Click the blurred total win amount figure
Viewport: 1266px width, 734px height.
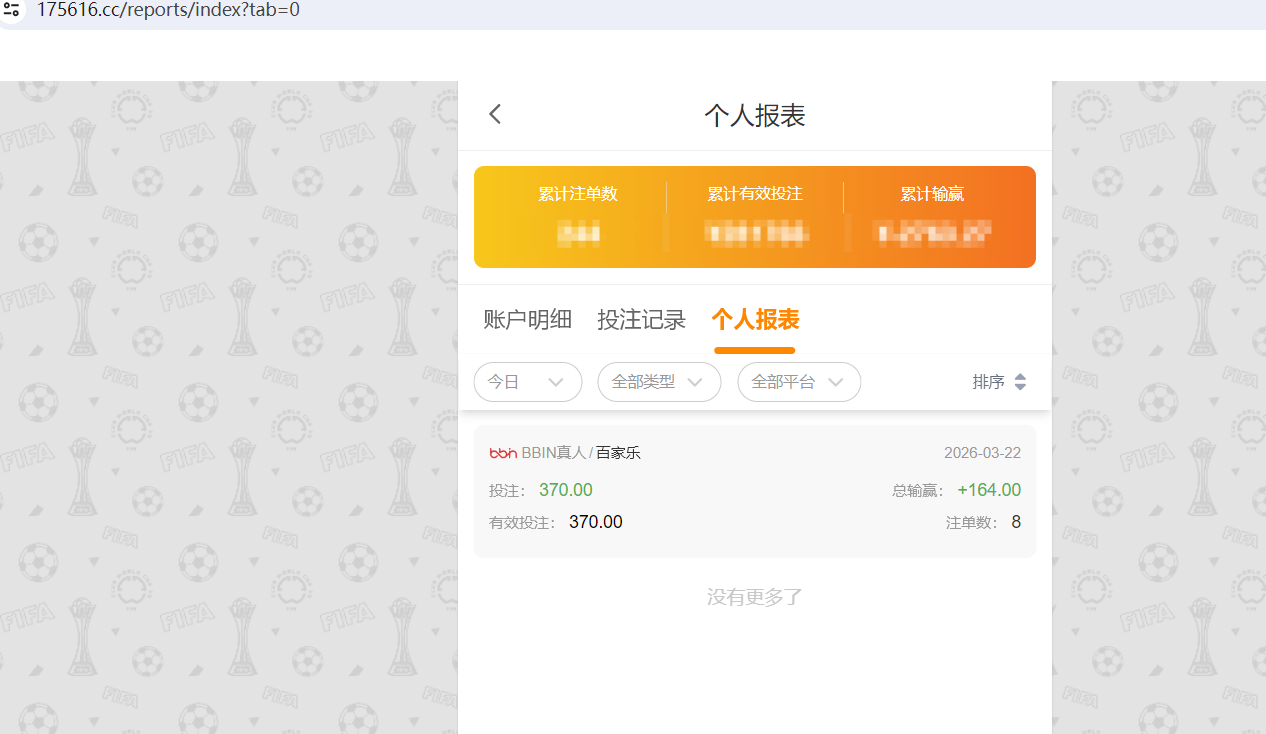(932, 236)
